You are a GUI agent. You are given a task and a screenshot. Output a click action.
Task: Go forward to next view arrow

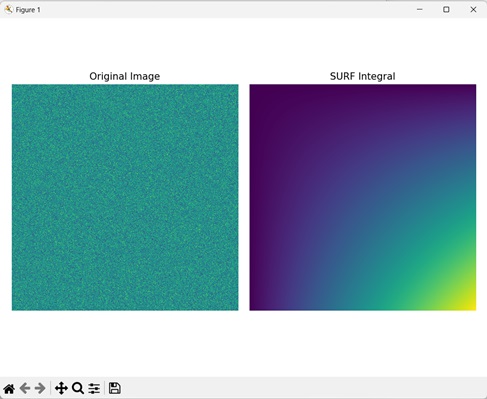pyautogui.click(x=40, y=388)
